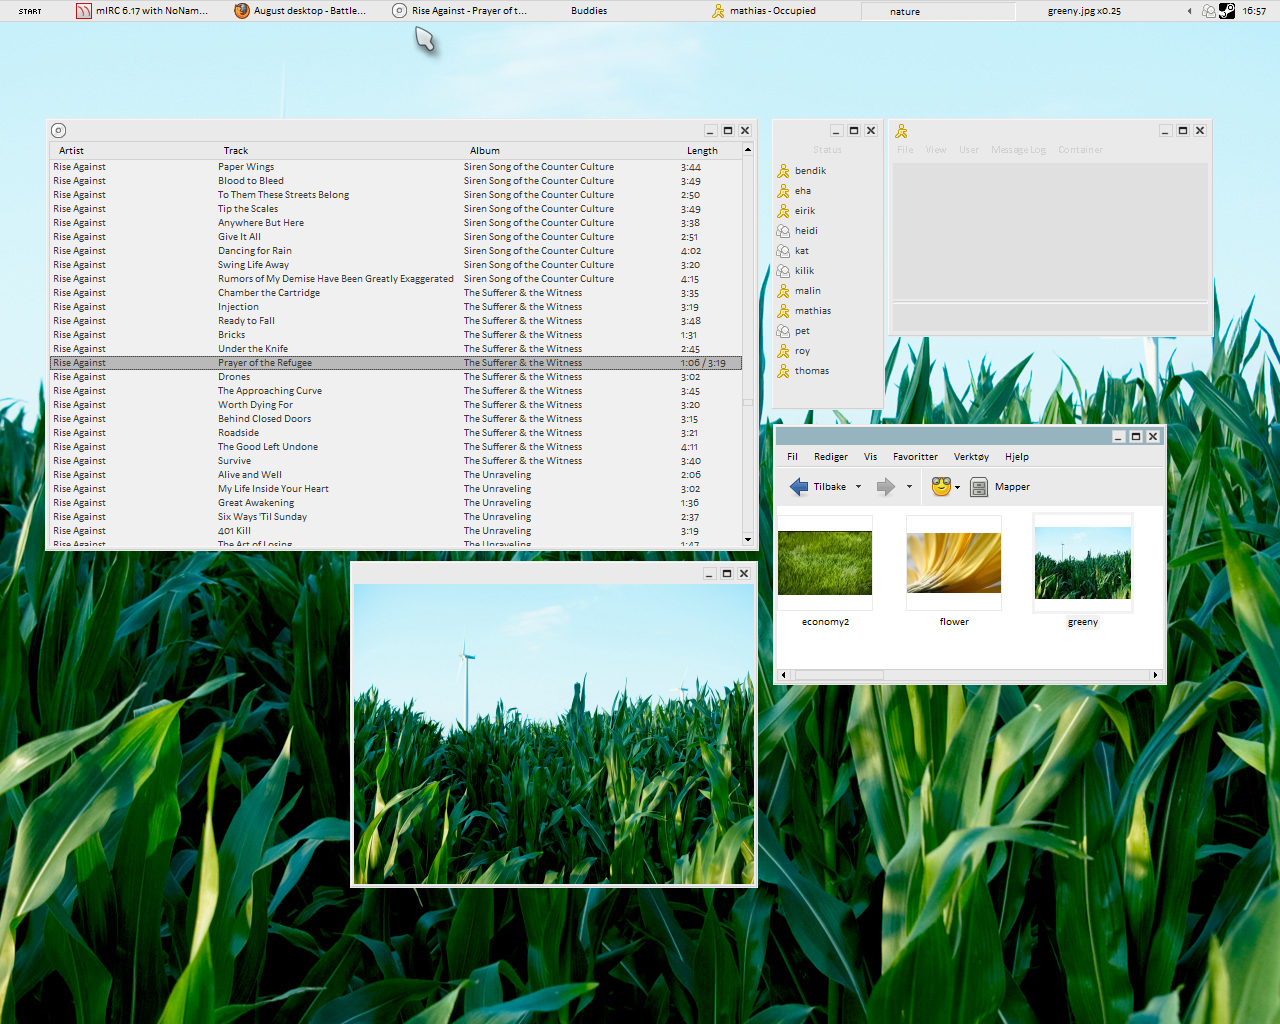Click the Tilbake back arrow icon
The width and height of the screenshot is (1280, 1024).
(799, 487)
